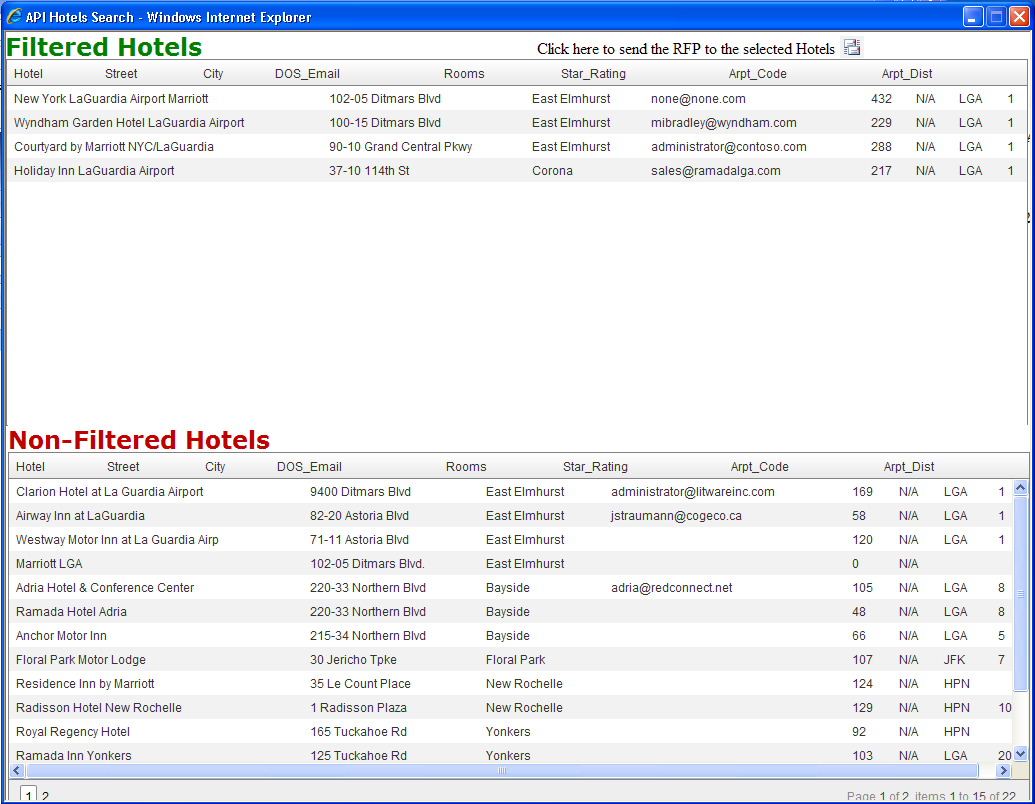Sort Filtered Hotels by DOS_Email column
Image resolution: width=1035 pixels, height=804 pixels.
click(x=307, y=74)
